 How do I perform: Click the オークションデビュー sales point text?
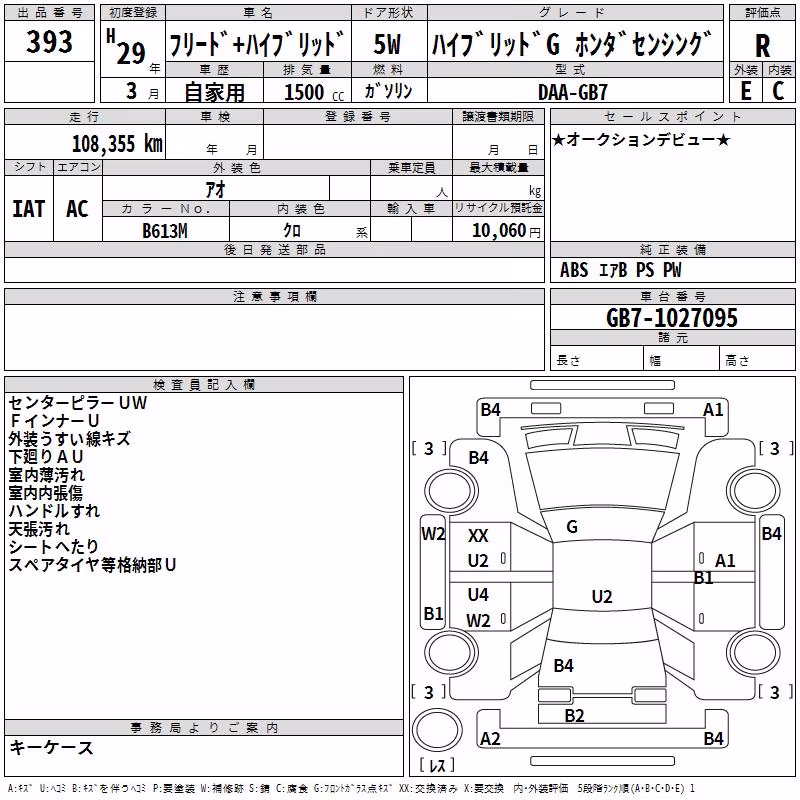click(x=641, y=140)
